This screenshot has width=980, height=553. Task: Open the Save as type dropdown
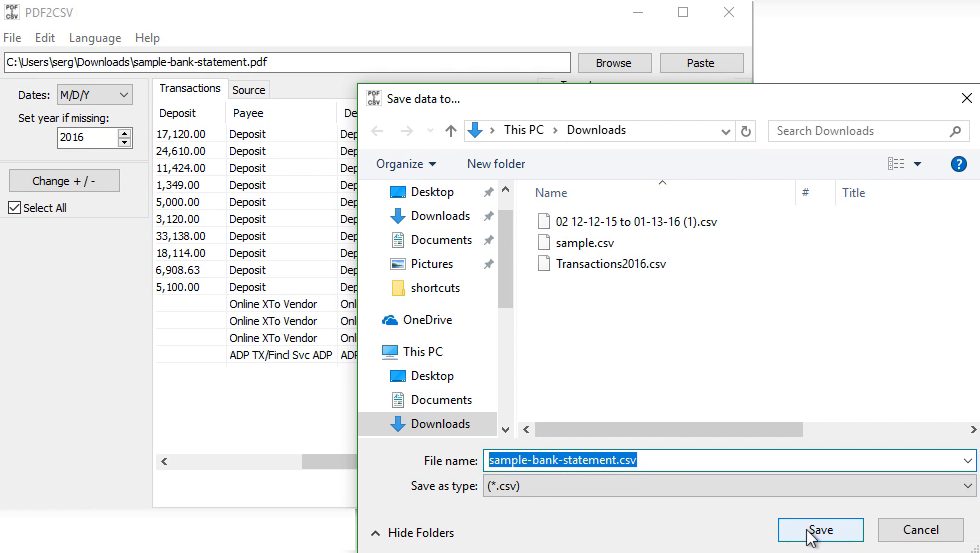pyautogui.click(x=729, y=486)
